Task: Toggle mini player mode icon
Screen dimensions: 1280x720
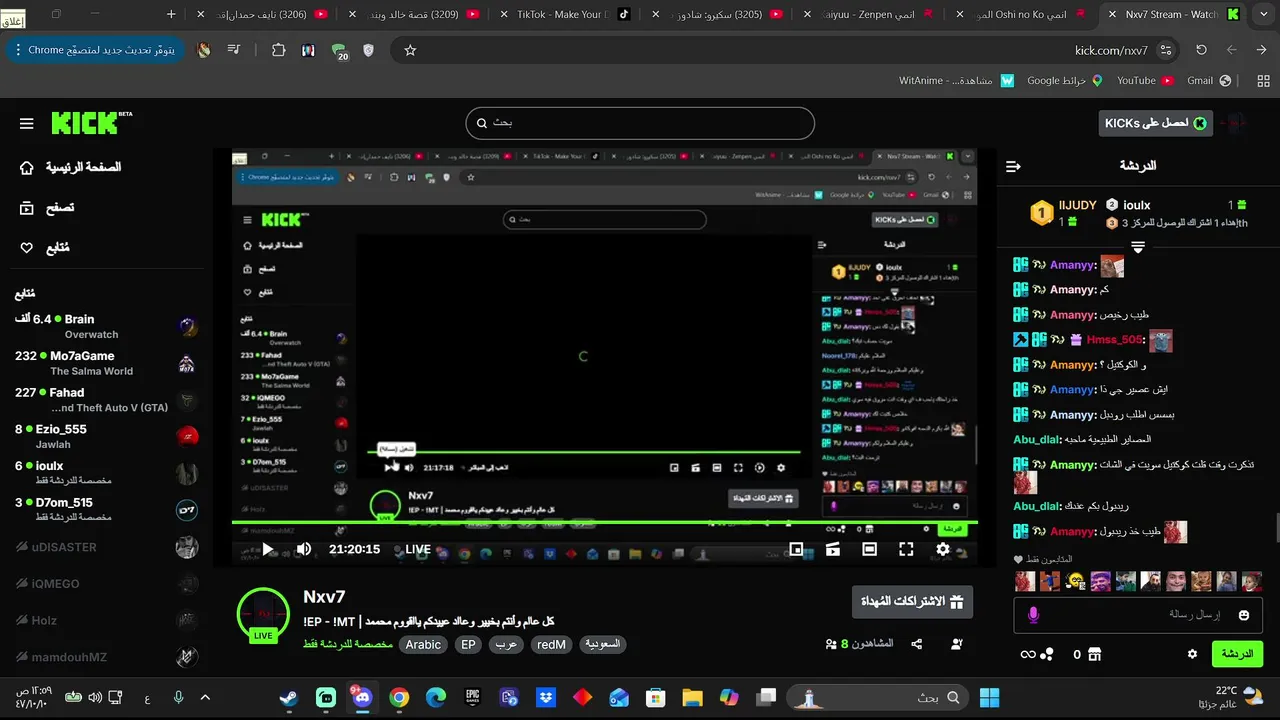Action: pyautogui.click(x=797, y=549)
